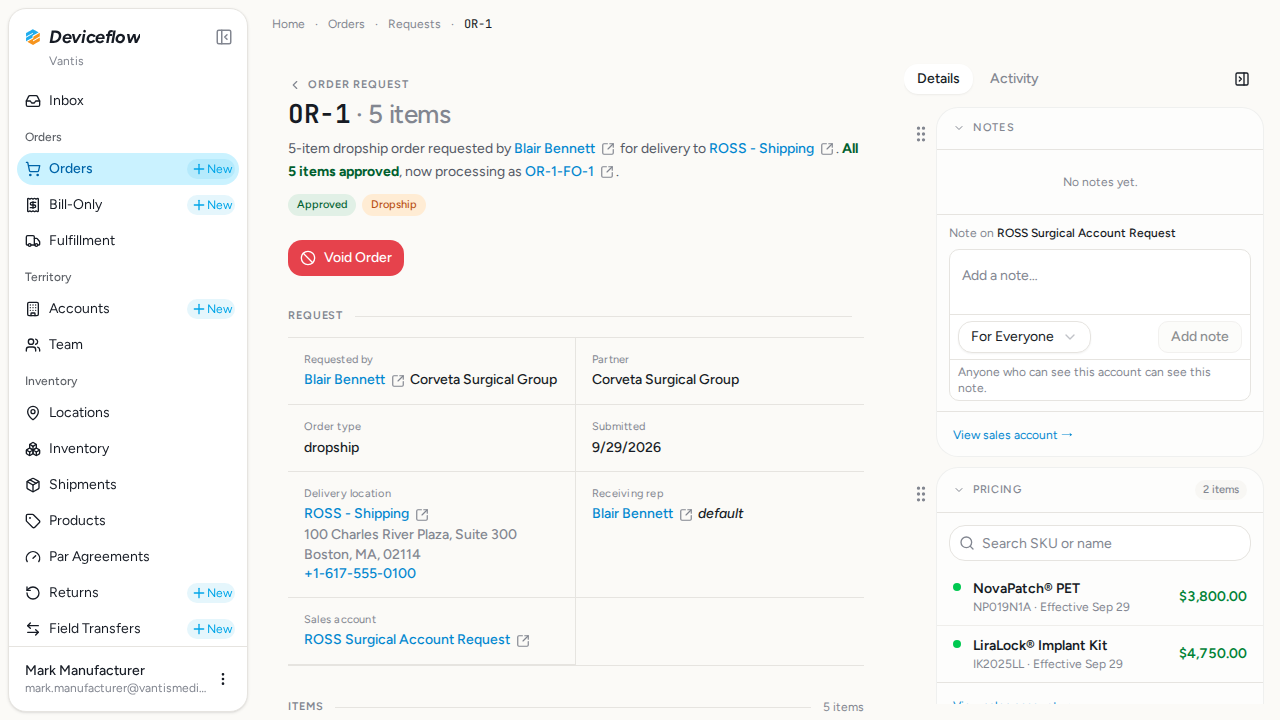Click the Locations pin icon

(33, 413)
